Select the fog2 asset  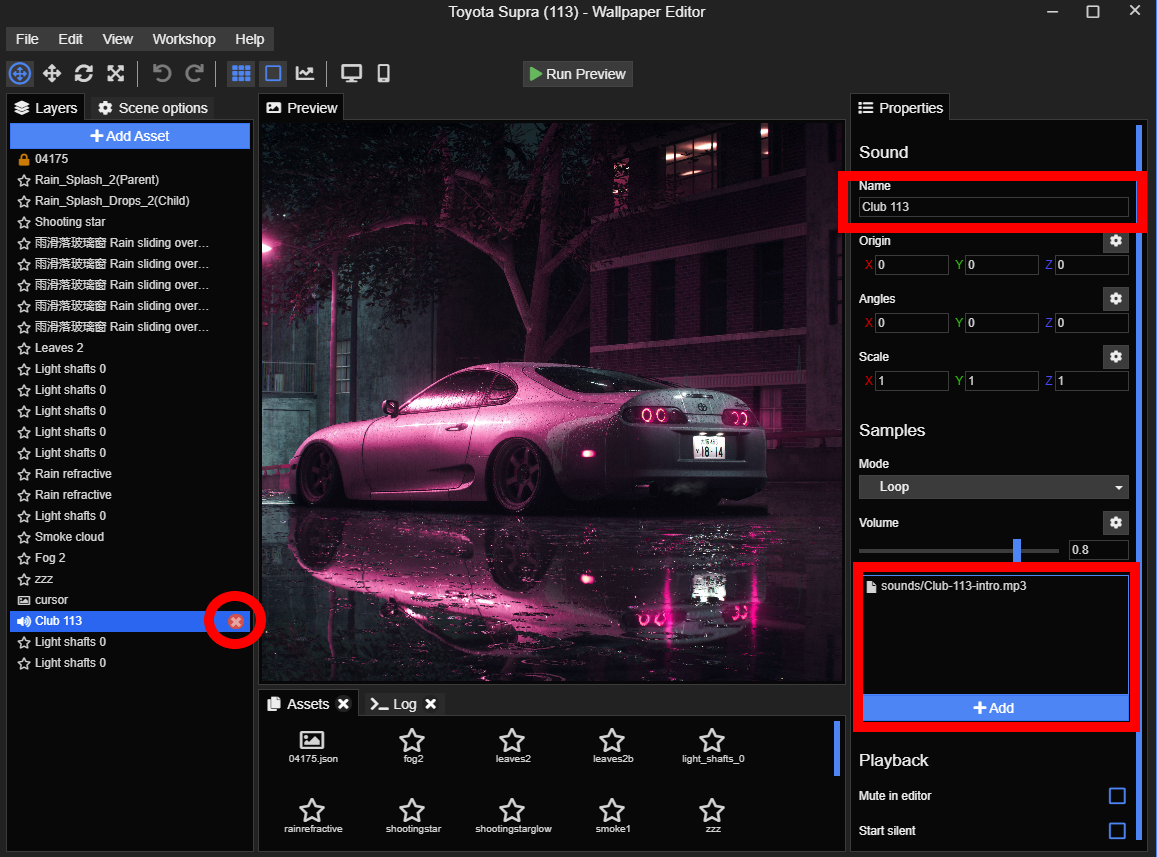coord(412,747)
